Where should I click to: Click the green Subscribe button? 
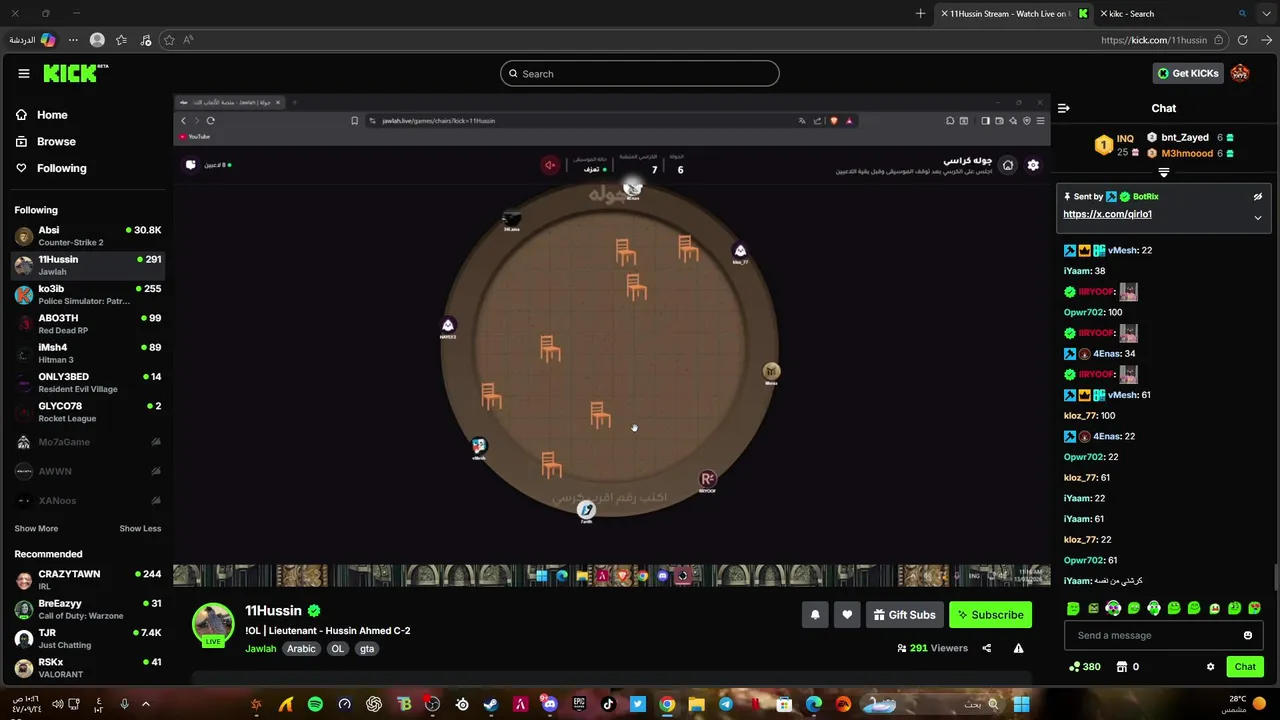[990, 615]
